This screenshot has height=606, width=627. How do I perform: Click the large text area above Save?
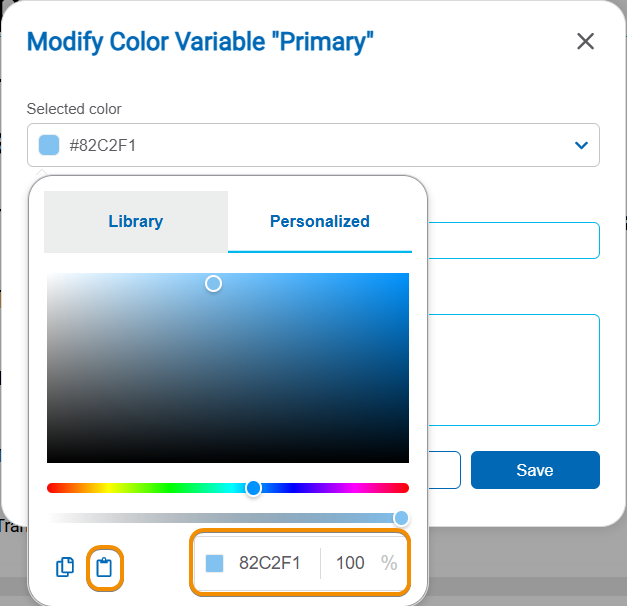[513, 370]
